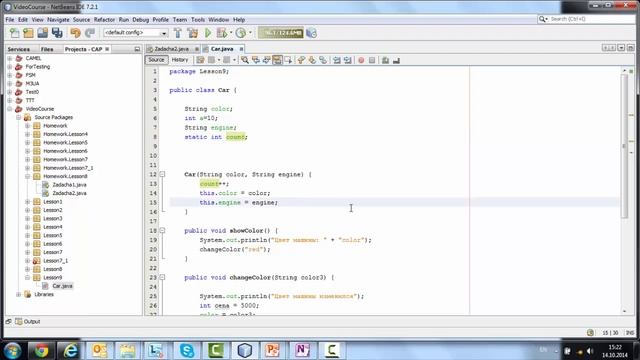Switch to the Files panel tab
The width and height of the screenshot is (640, 360).
coord(47,49)
